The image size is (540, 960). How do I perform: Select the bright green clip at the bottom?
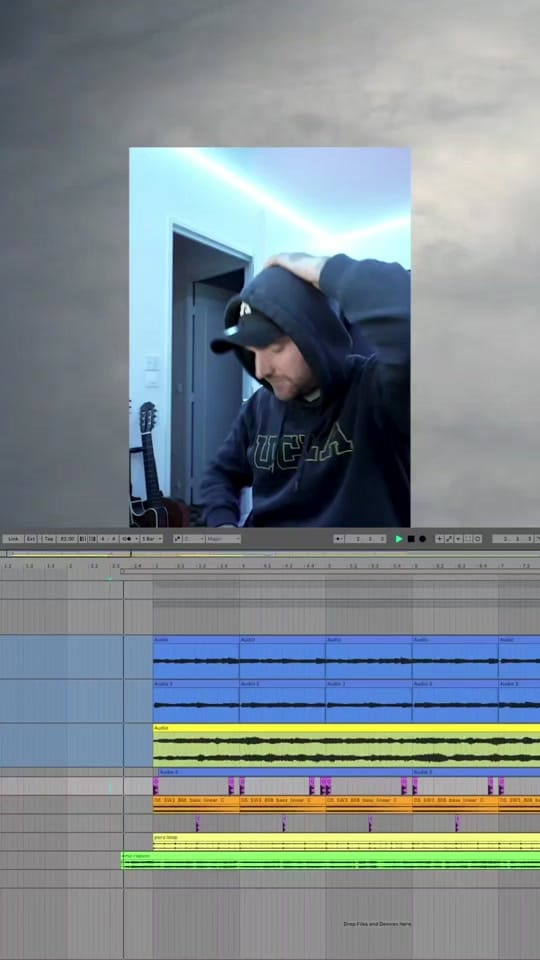[x=331, y=860]
